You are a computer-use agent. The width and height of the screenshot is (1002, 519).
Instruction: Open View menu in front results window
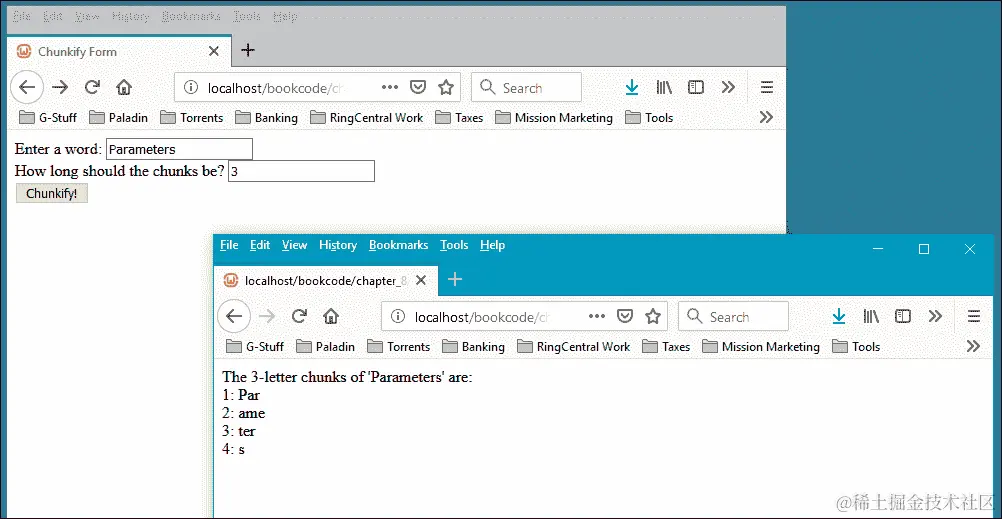point(295,245)
